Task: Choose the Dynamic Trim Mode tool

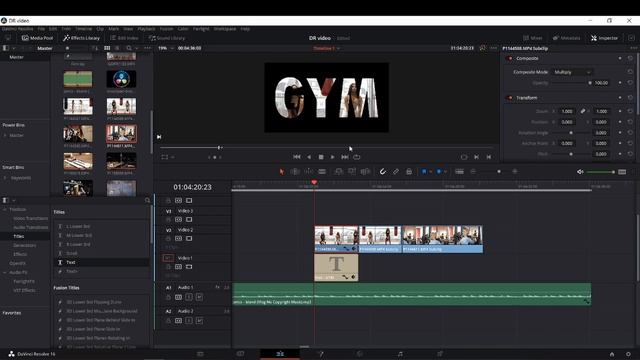Action: coord(309,172)
